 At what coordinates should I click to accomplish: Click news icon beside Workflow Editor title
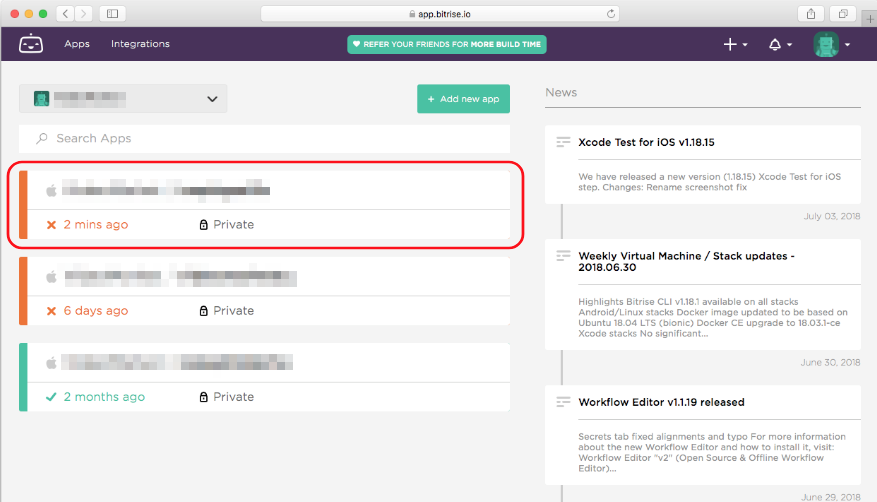pos(563,402)
